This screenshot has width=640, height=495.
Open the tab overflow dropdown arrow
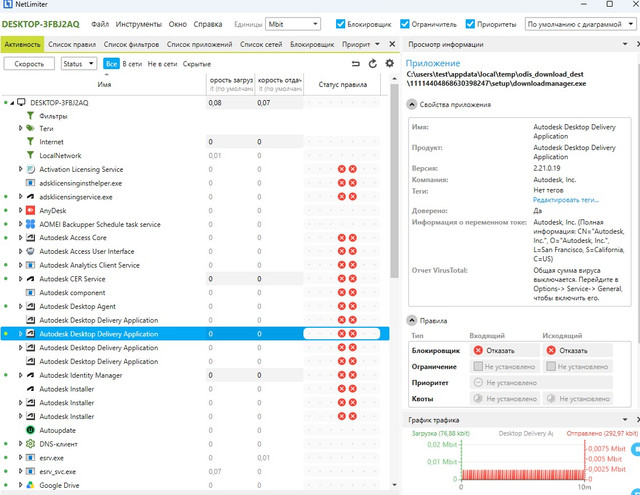(377, 44)
